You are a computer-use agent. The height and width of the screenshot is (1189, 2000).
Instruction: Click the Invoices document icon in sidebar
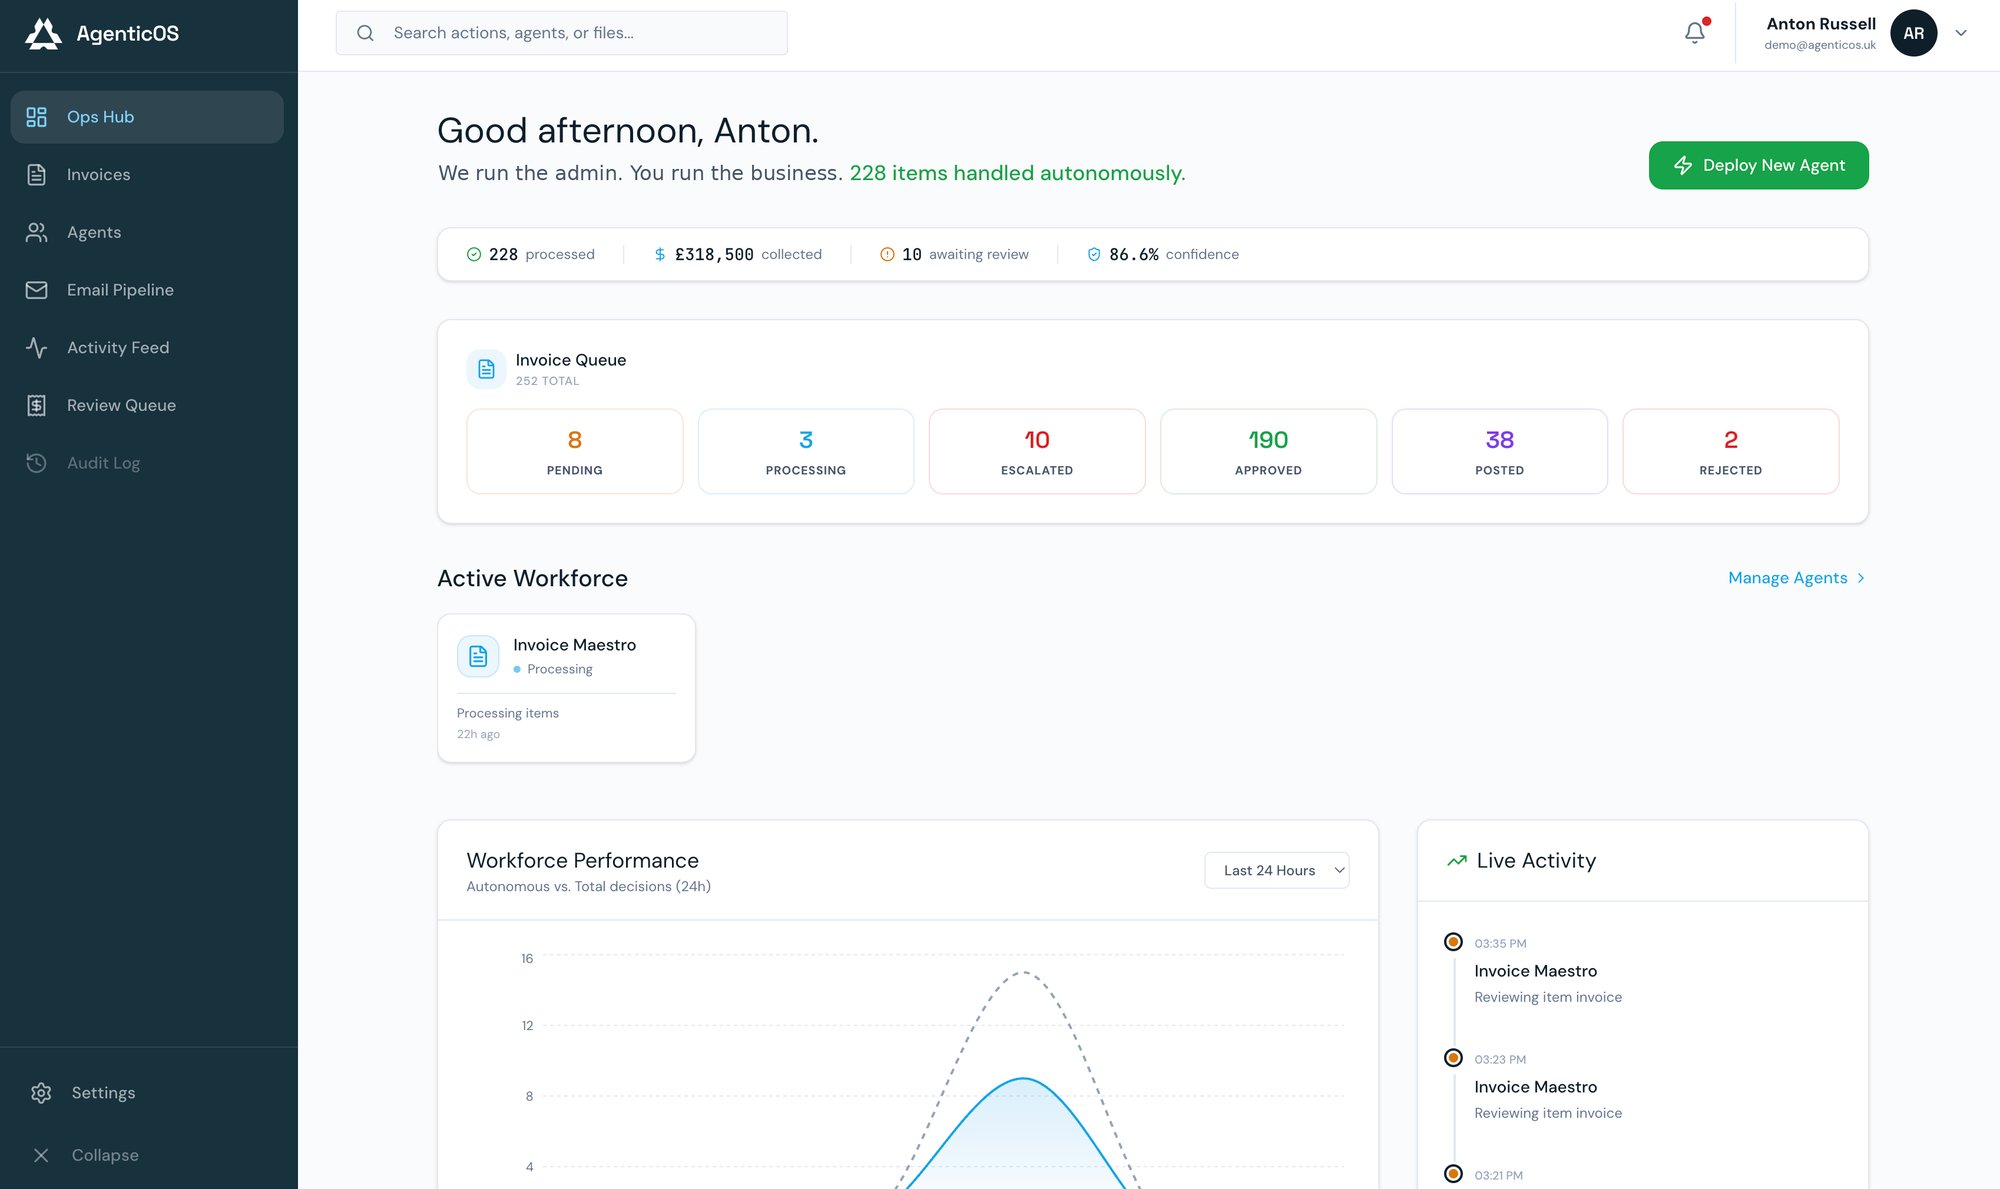(37, 175)
